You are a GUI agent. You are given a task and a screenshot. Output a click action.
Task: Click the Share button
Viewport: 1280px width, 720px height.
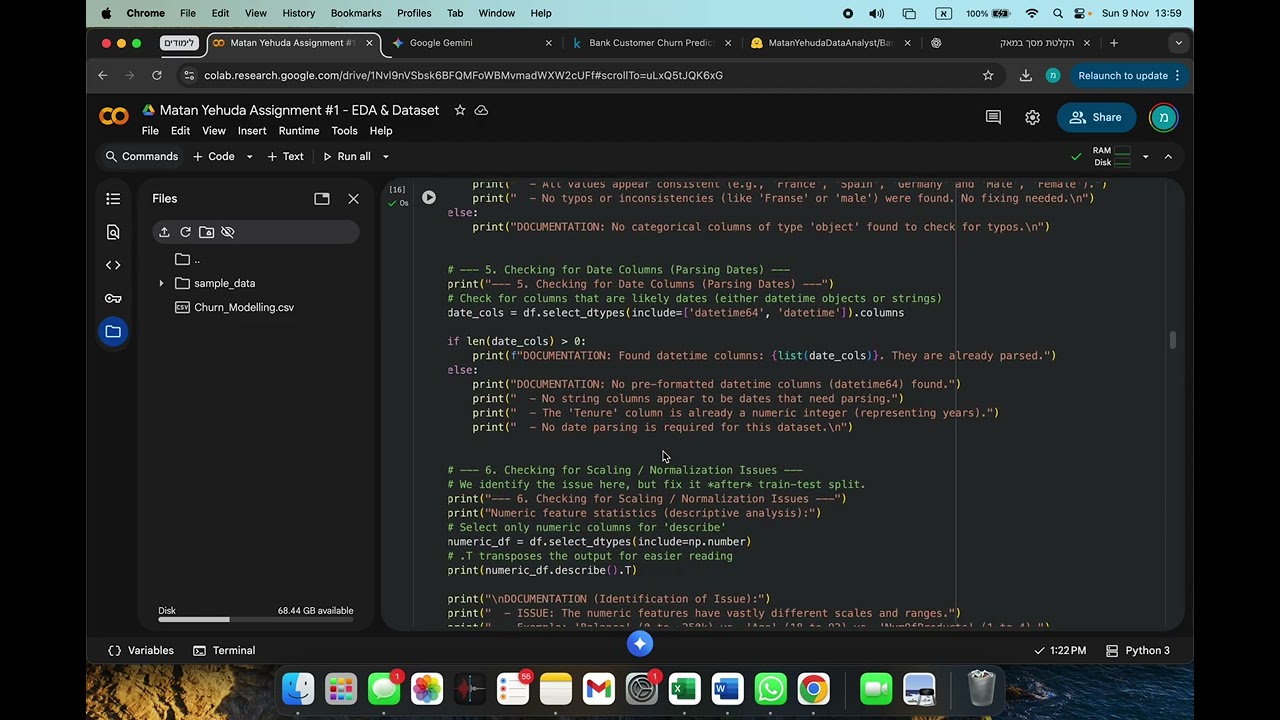coord(1096,117)
